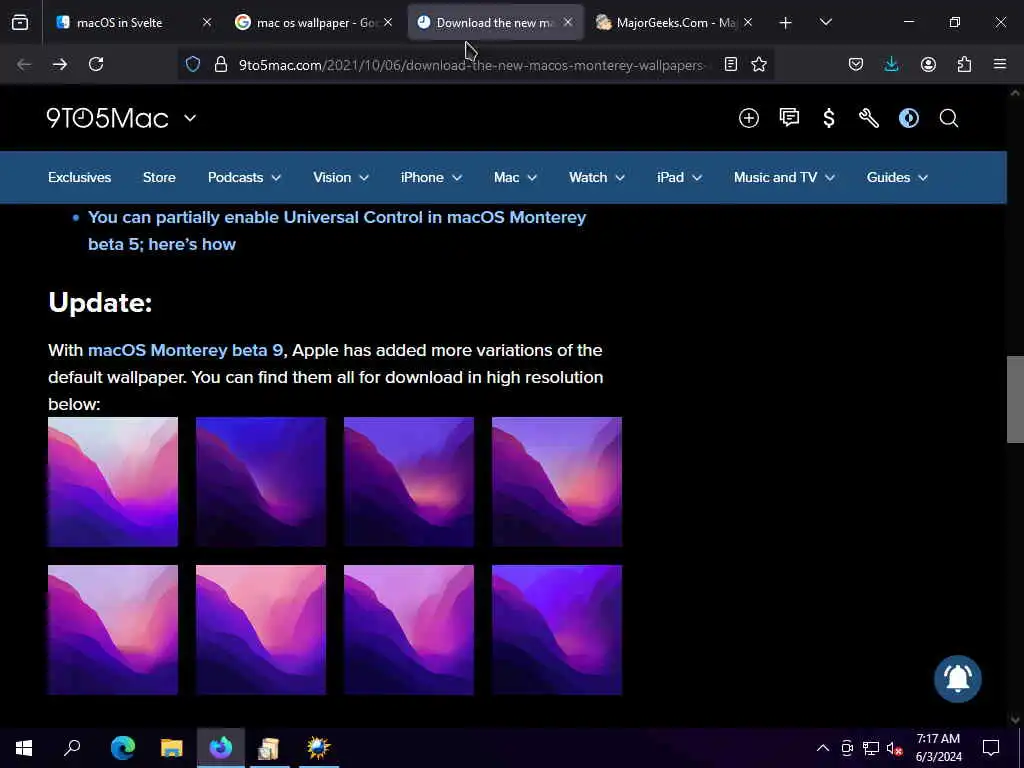This screenshot has width=1024, height=768.
Task: Open the fourth top-row wallpaper thumbnail
Action: tap(557, 482)
